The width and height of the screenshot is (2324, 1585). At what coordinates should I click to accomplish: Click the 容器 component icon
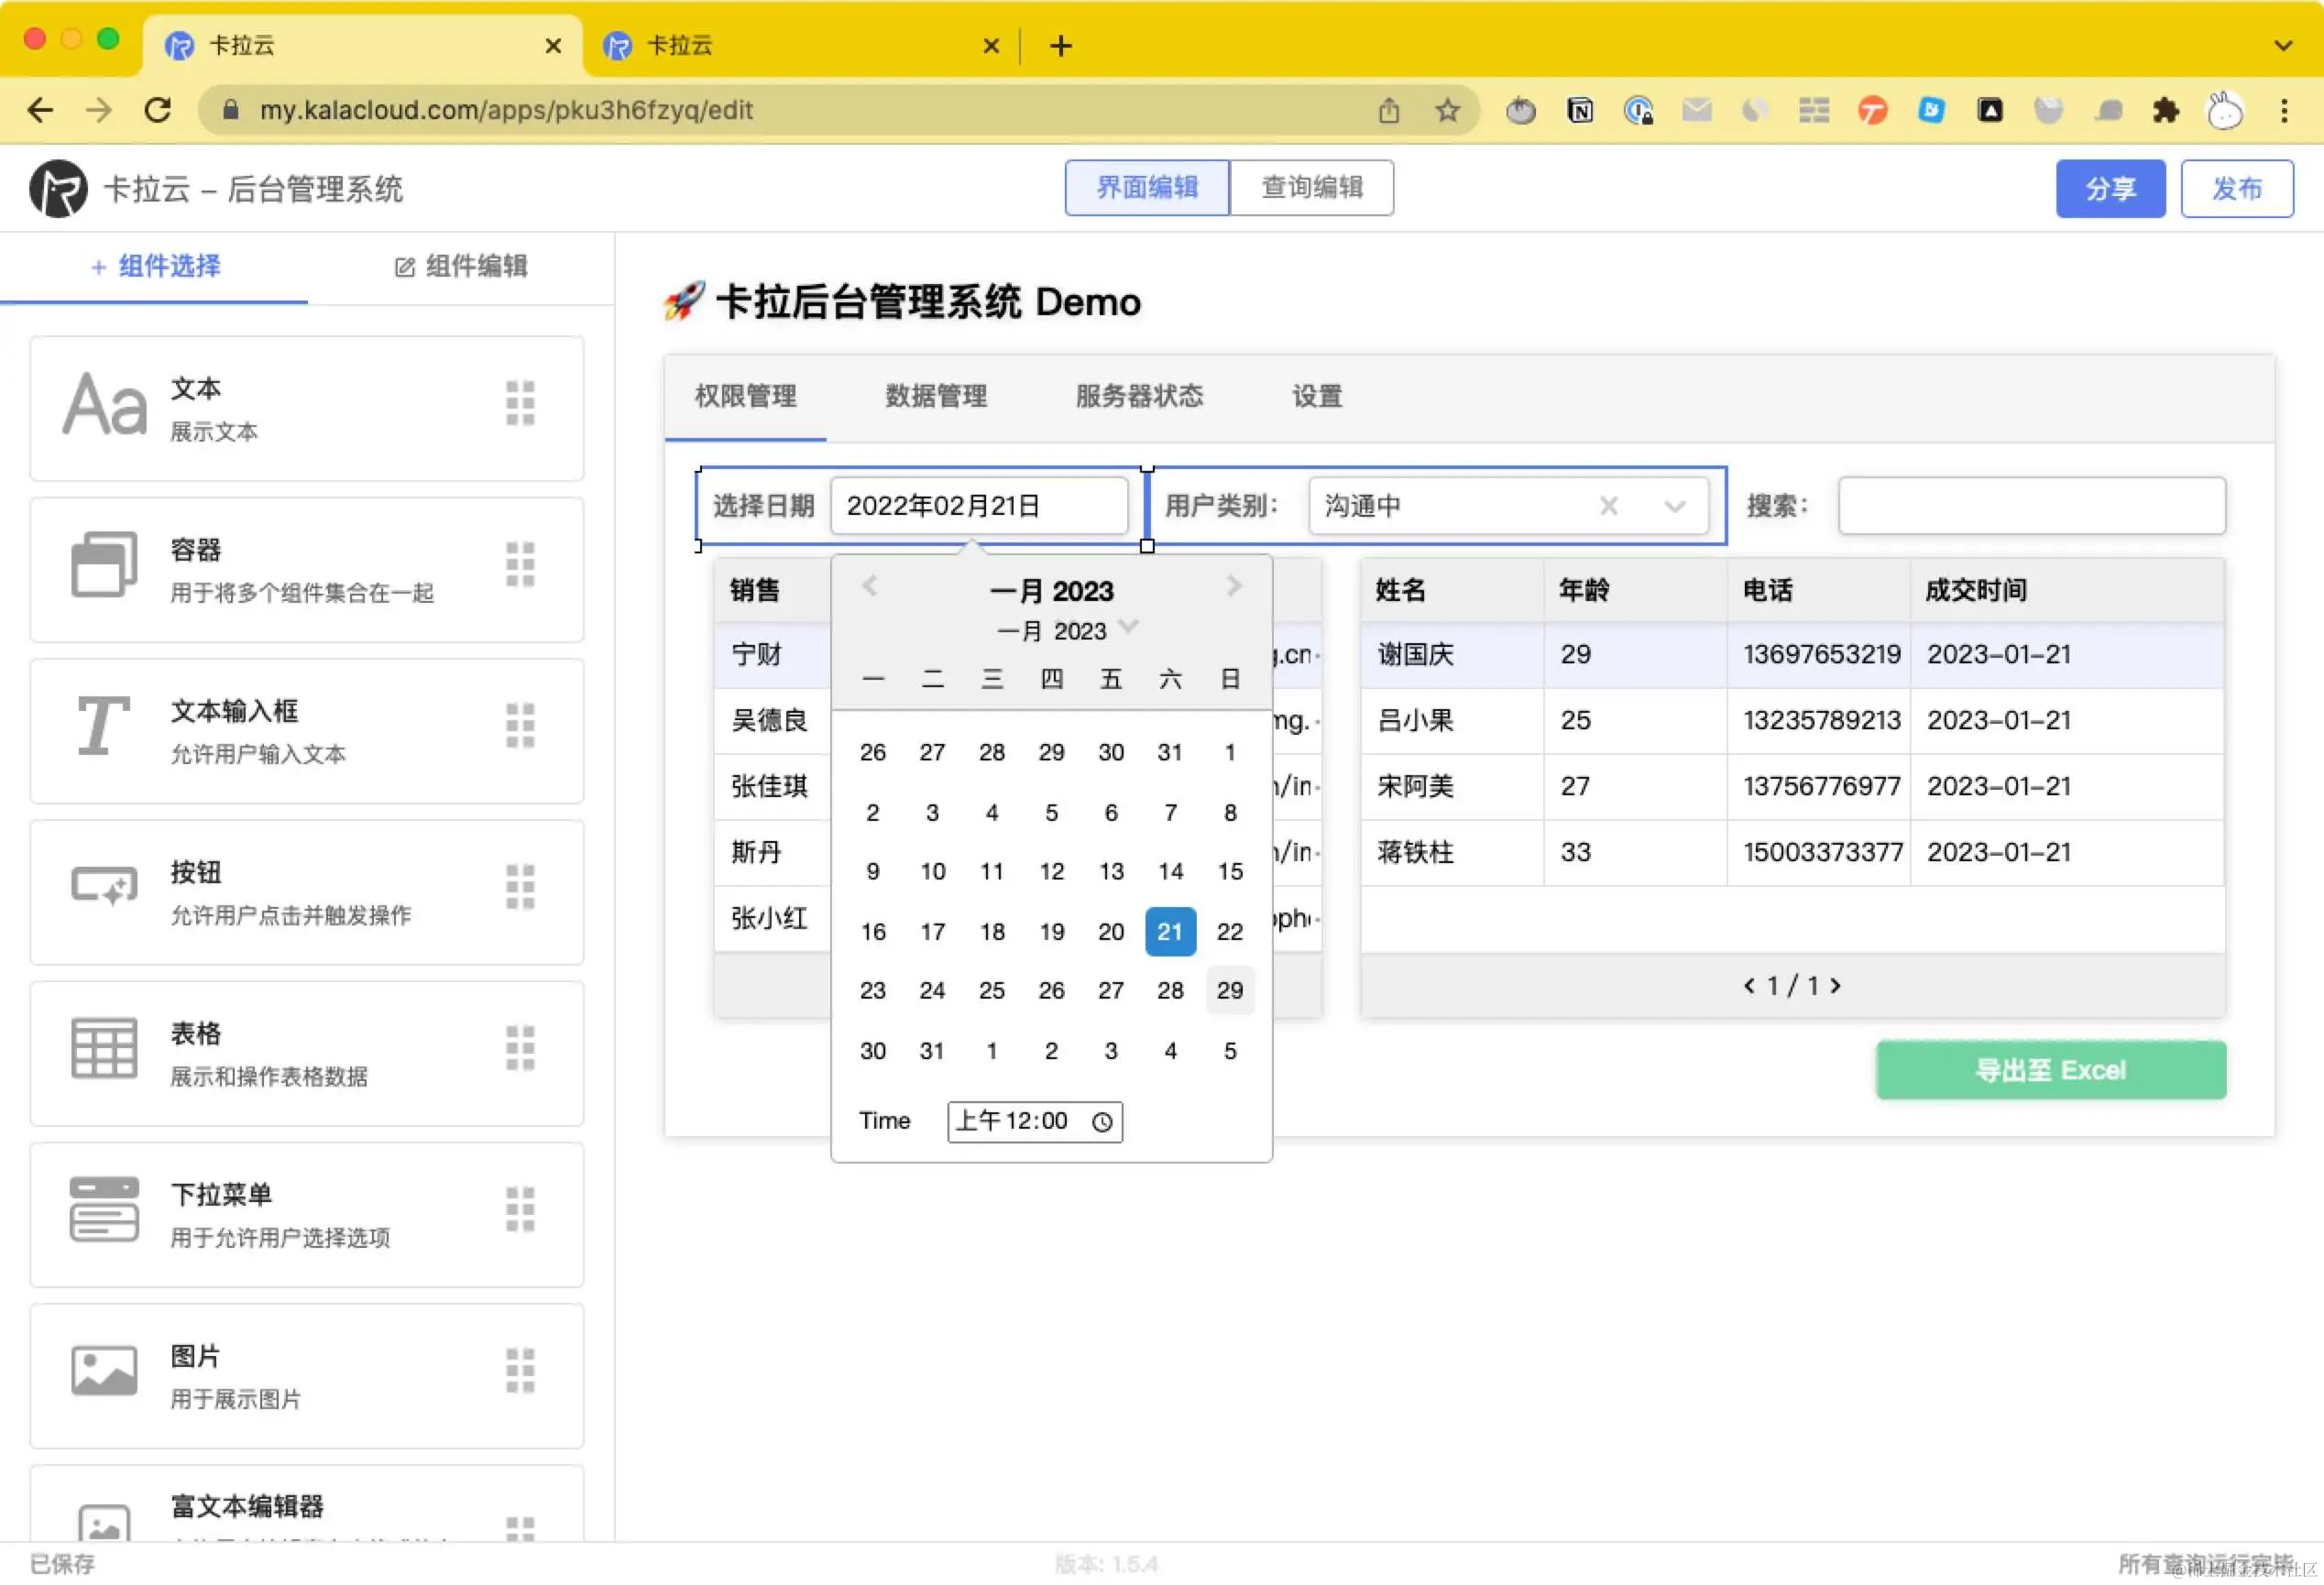[104, 565]
